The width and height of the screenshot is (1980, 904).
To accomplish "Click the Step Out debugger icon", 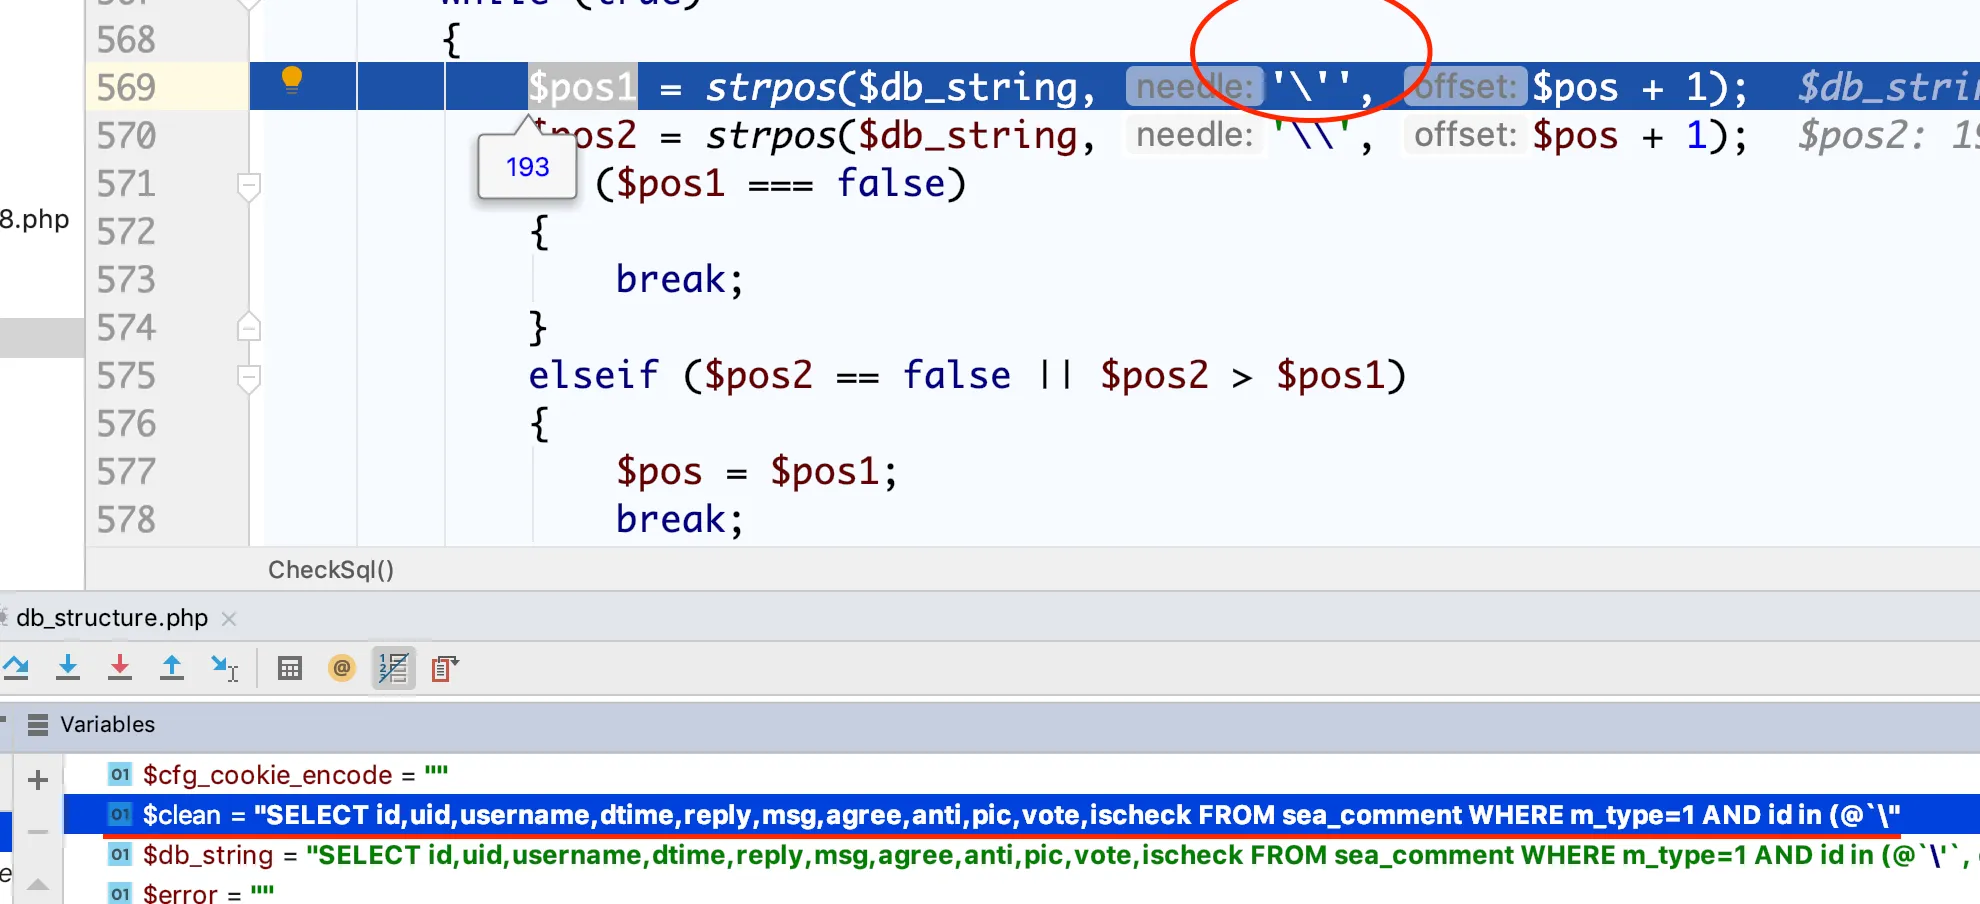I will [172, 667].
